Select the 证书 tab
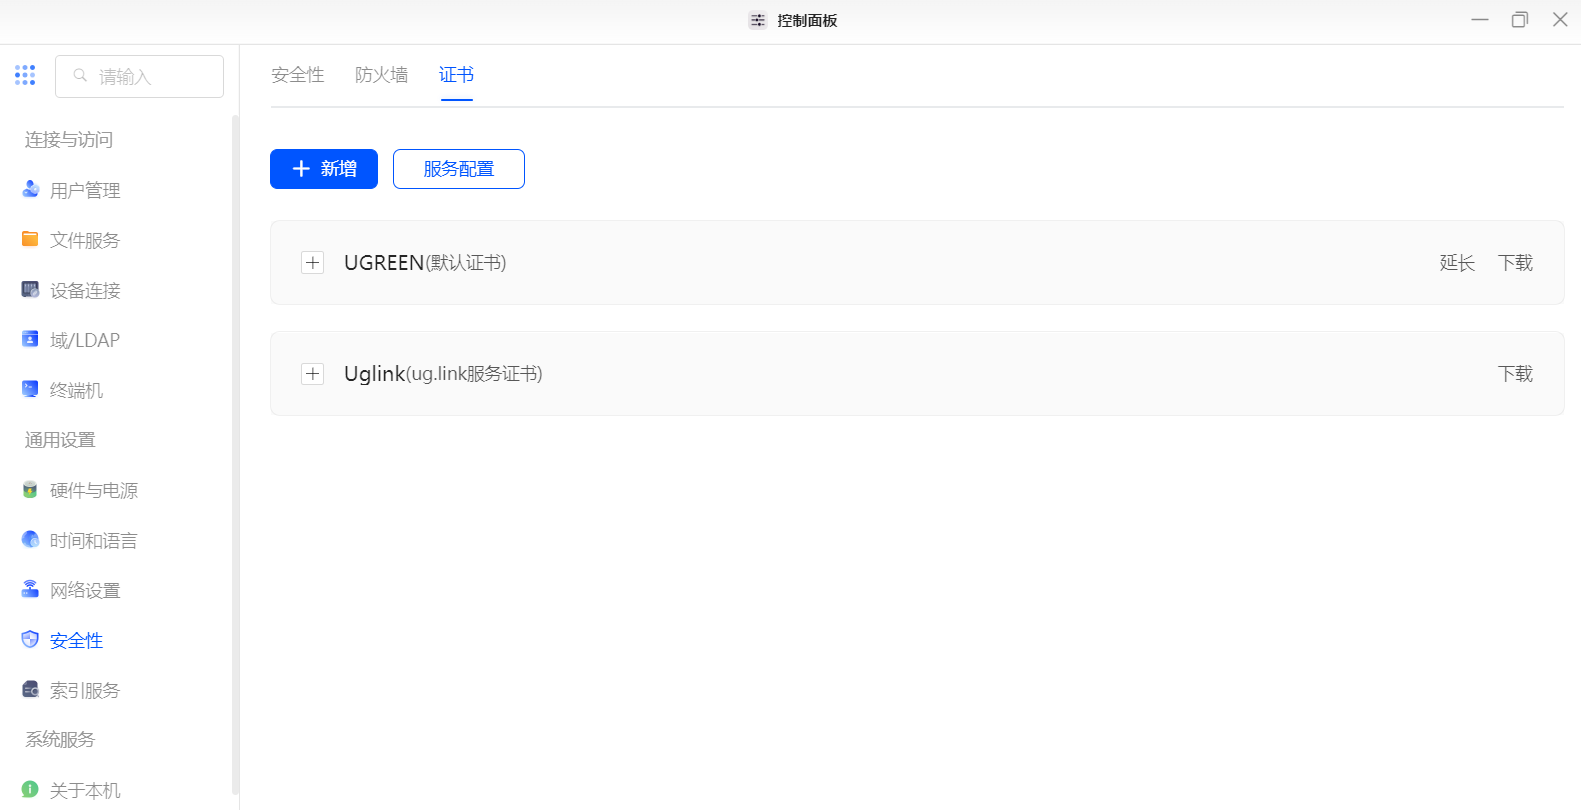The image size is (1581, 810). coord(456,75)
